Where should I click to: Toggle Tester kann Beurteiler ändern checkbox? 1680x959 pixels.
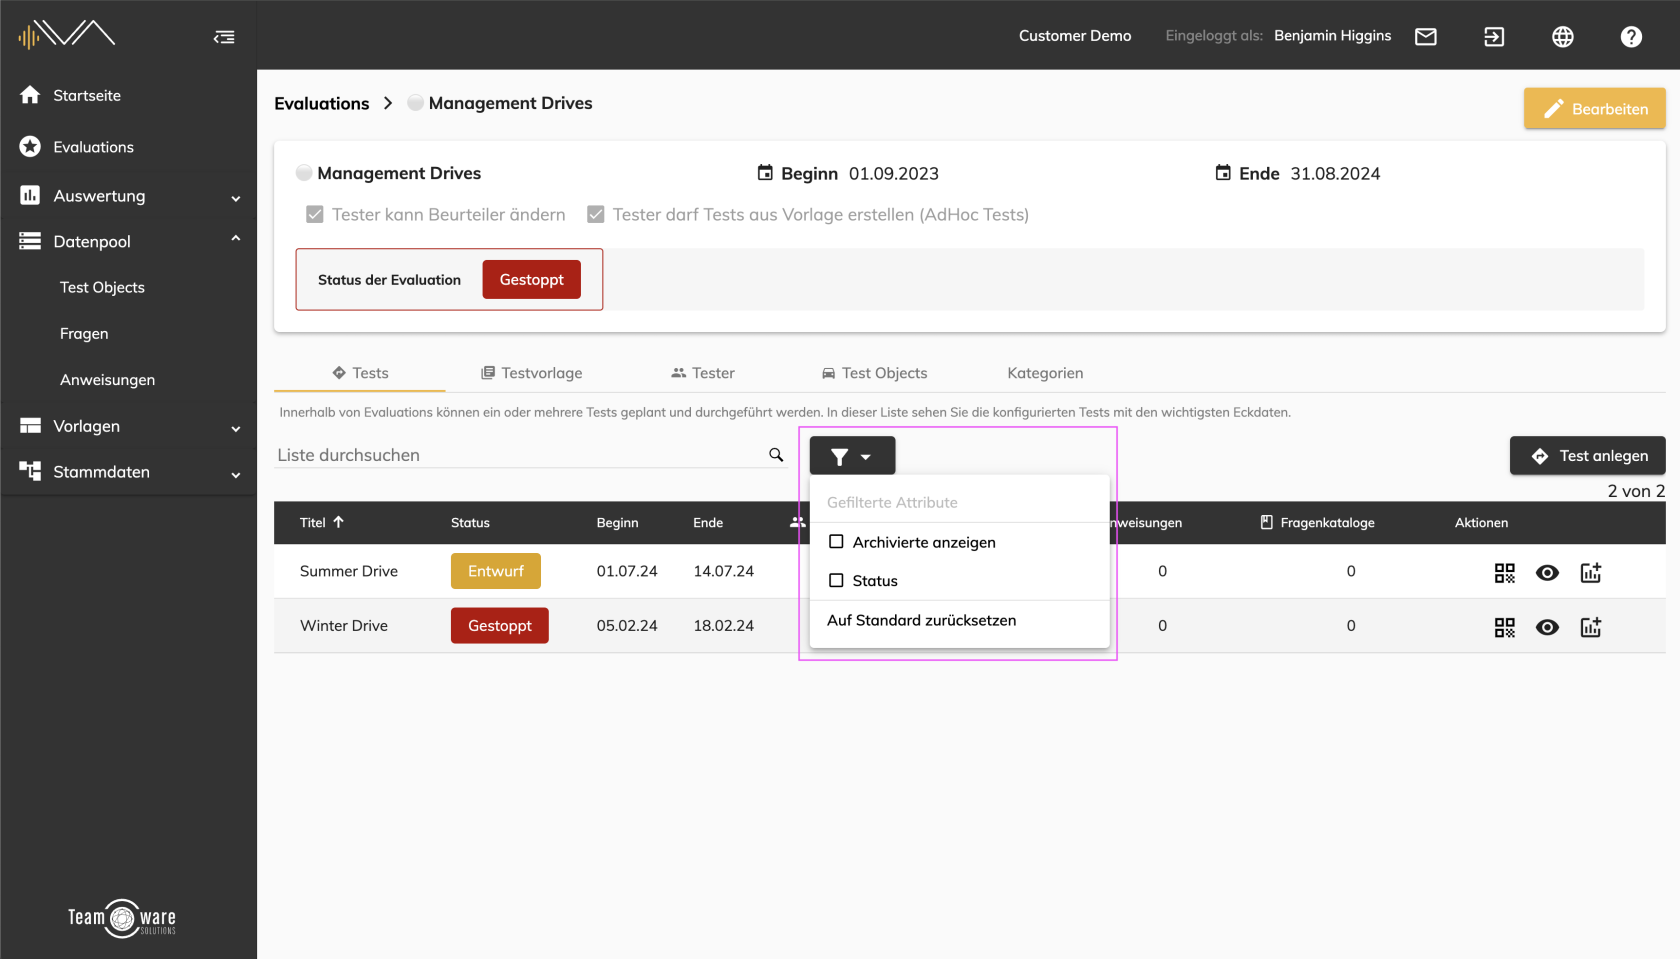pyautogui.click(x=315, y=214)
